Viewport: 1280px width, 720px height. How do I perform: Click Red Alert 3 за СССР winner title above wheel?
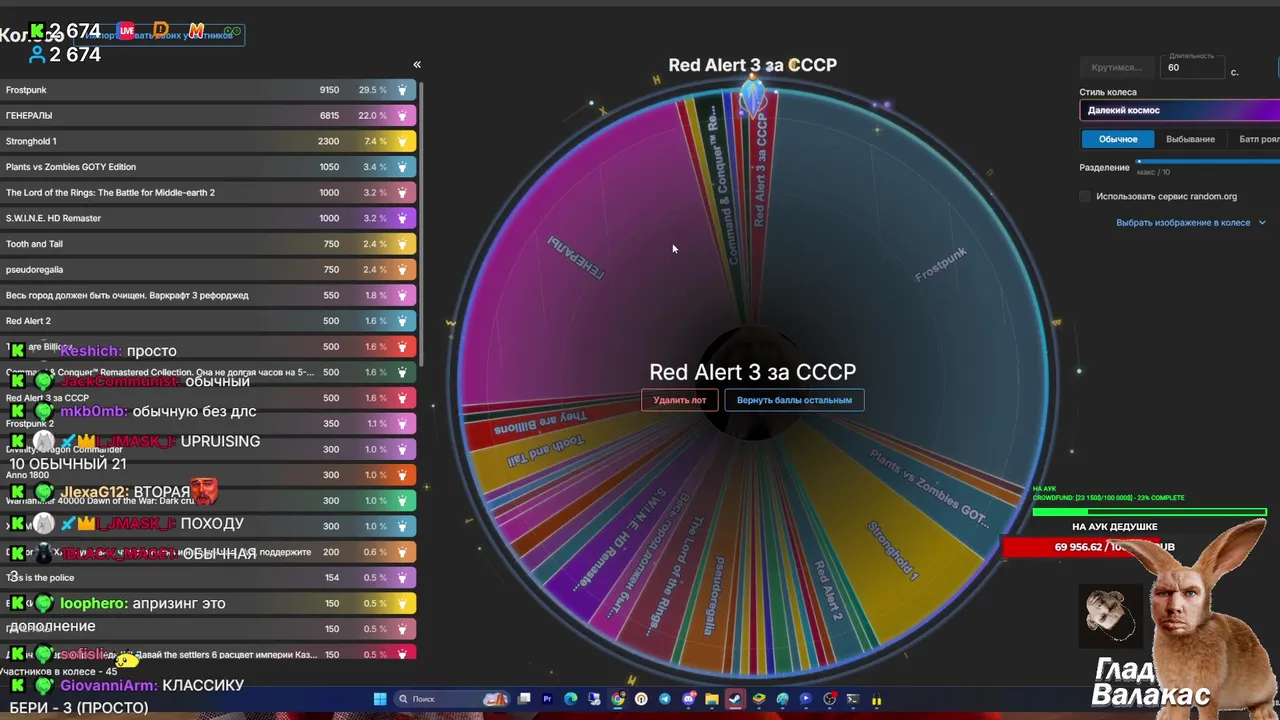(752, 65)
